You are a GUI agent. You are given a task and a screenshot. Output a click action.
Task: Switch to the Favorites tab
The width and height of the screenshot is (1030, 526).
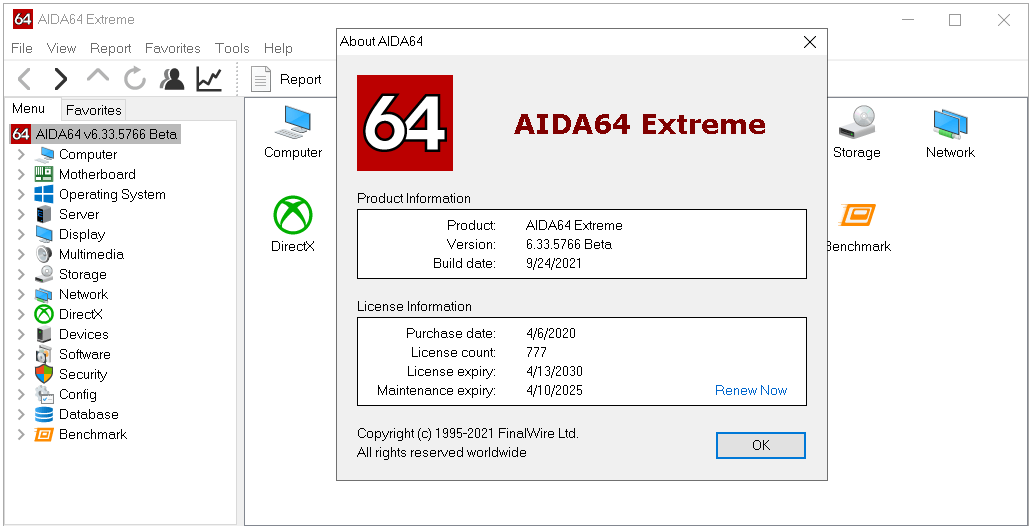pos(93,110)
